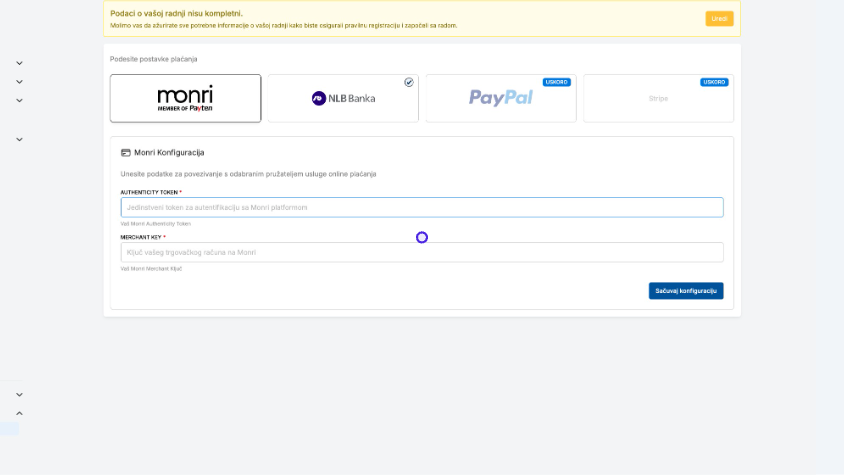Click the 'Monri Konfiguracija' heading text

[169, 153]
